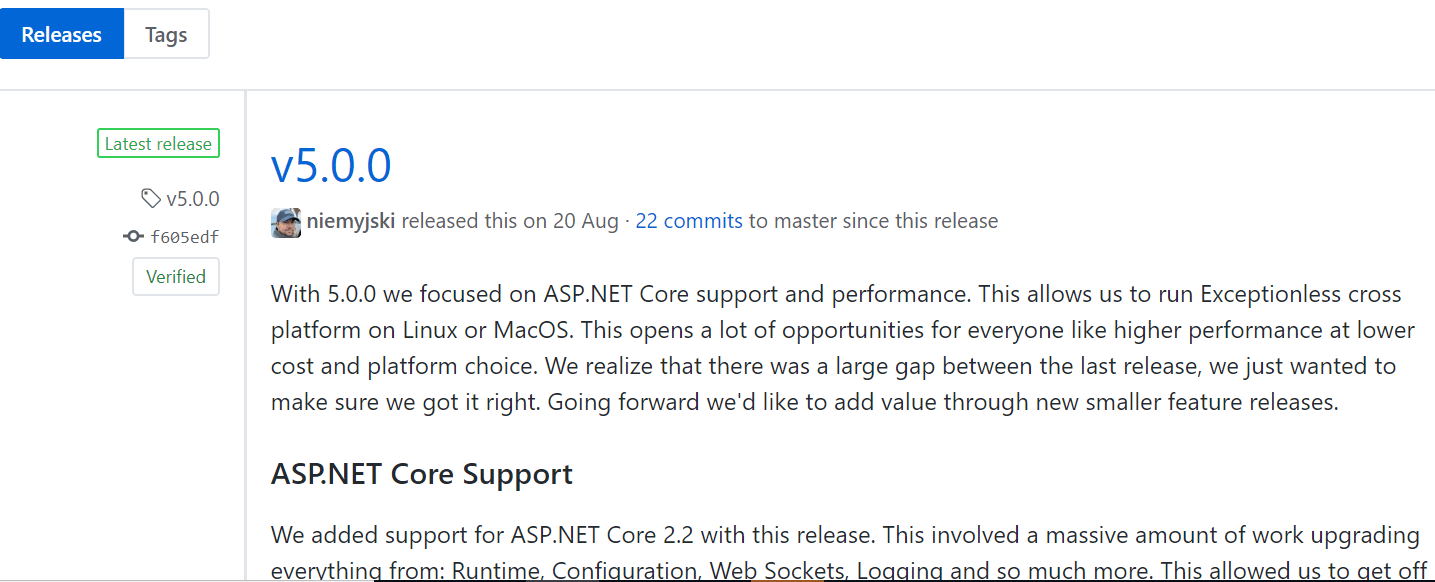
Task: Click niemyjski's avatar image
Action: tap(286, 222)
